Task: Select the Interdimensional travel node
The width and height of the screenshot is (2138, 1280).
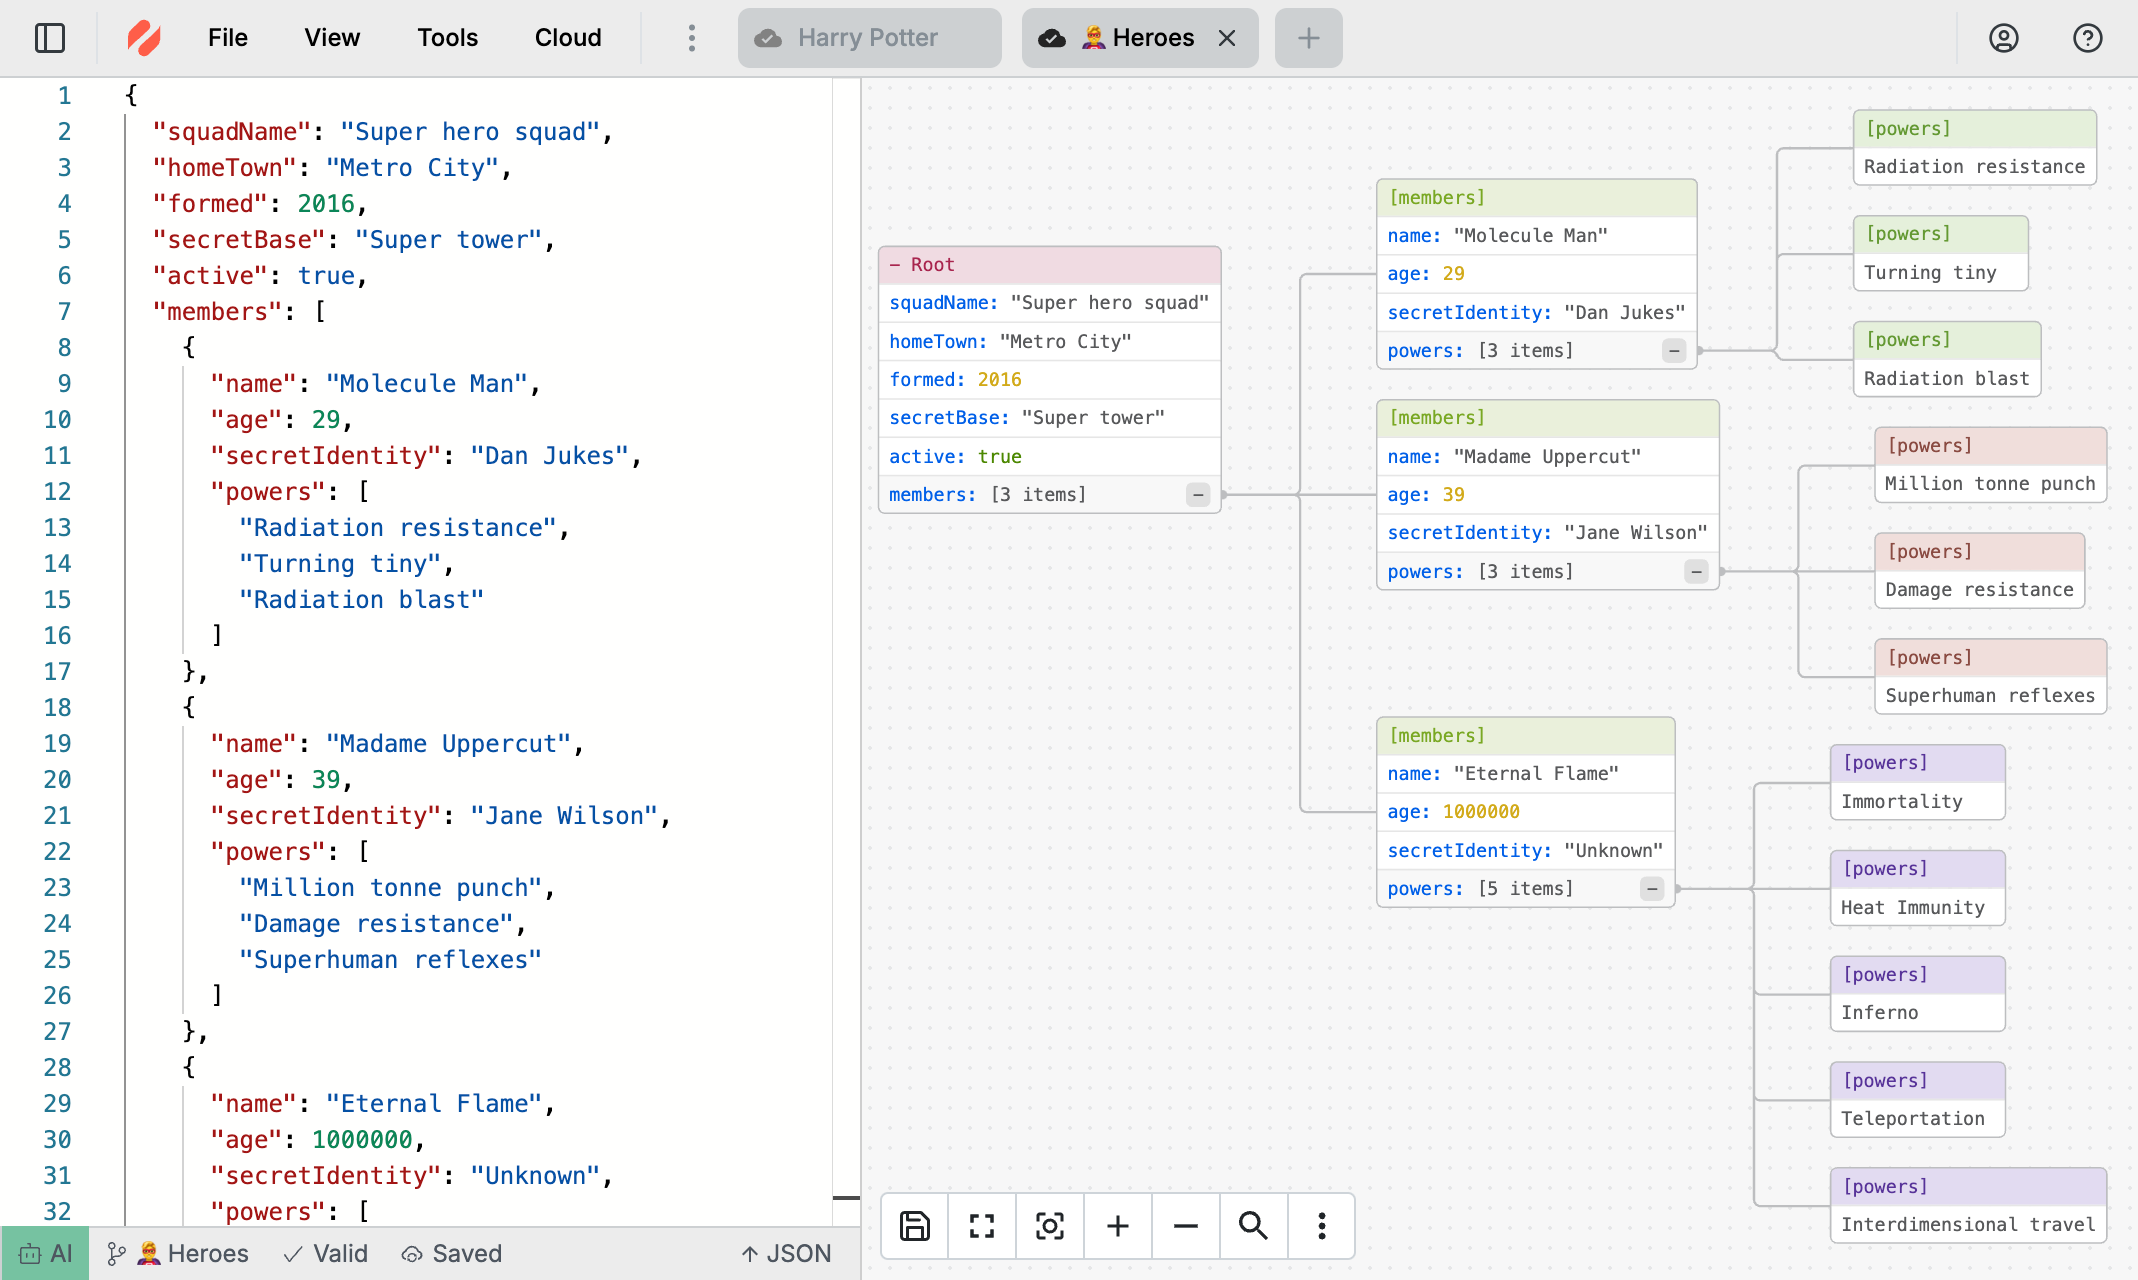Action: pyautogui.click(x=1968, y=1206)
